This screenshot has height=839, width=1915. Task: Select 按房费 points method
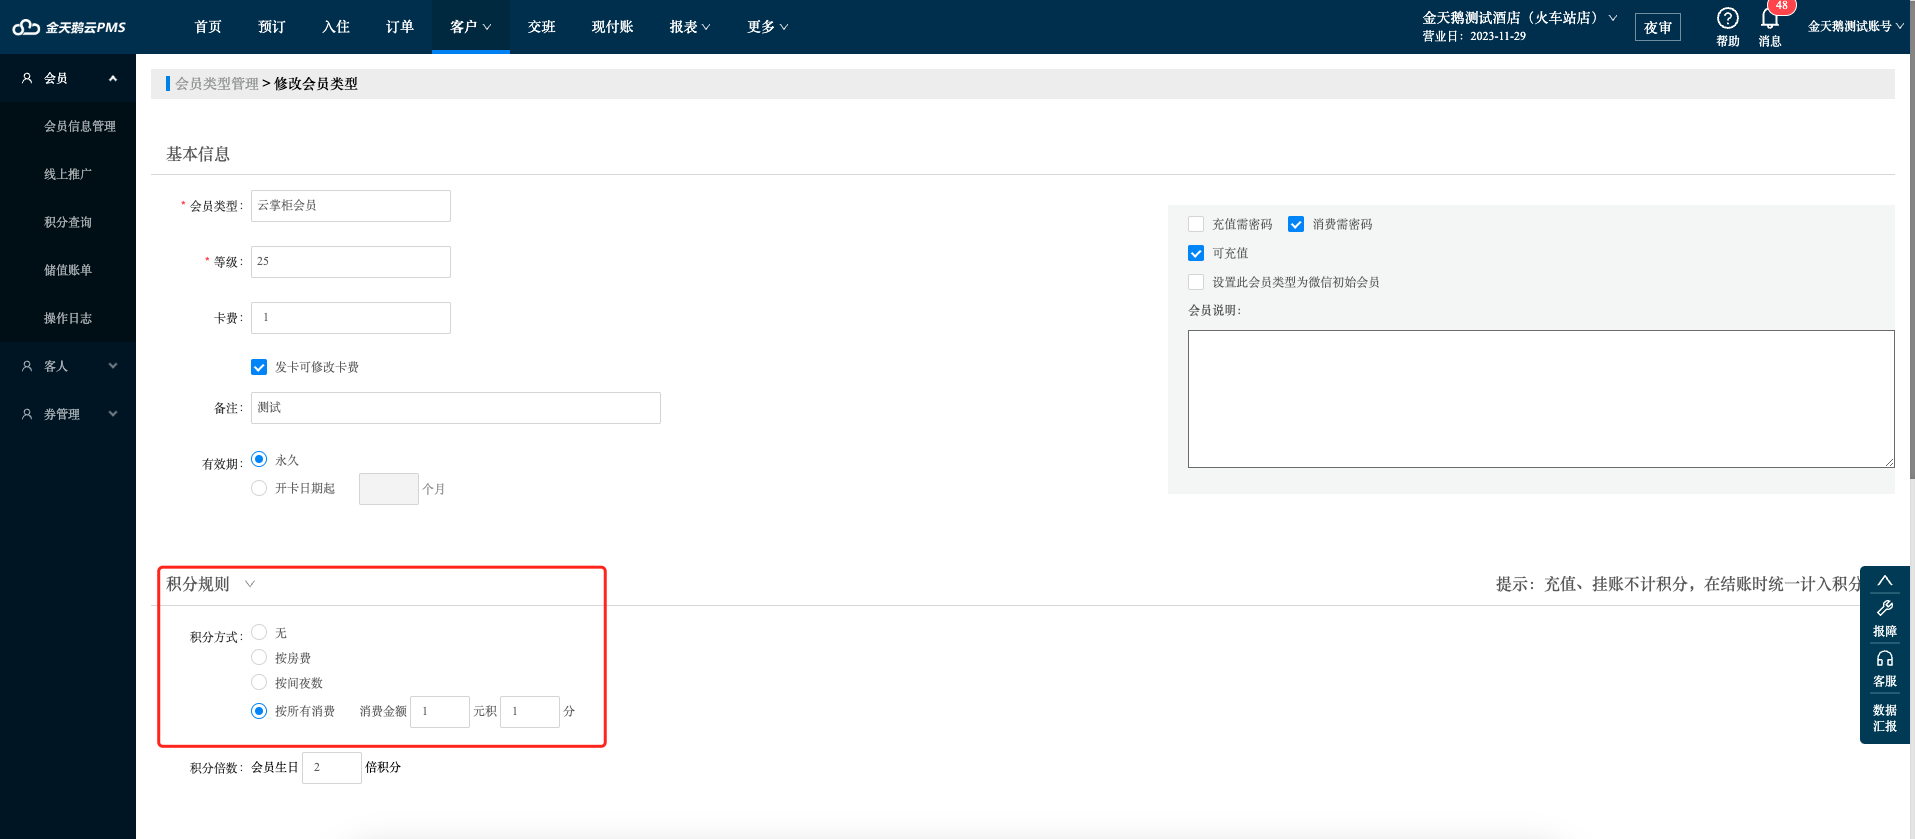(259, 657)
